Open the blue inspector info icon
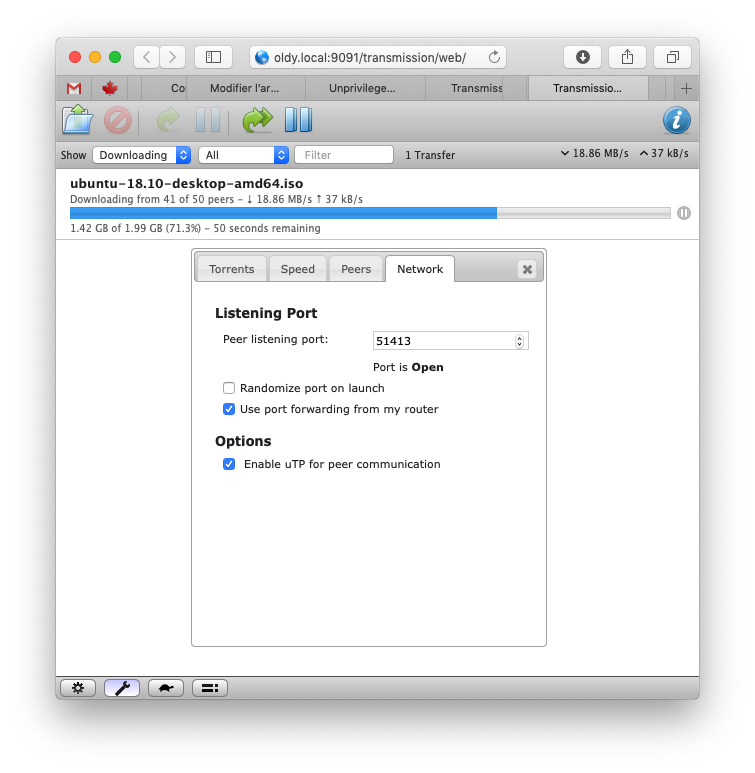The height and width of the screenshot is (773, 755). [x=677, y=120]
